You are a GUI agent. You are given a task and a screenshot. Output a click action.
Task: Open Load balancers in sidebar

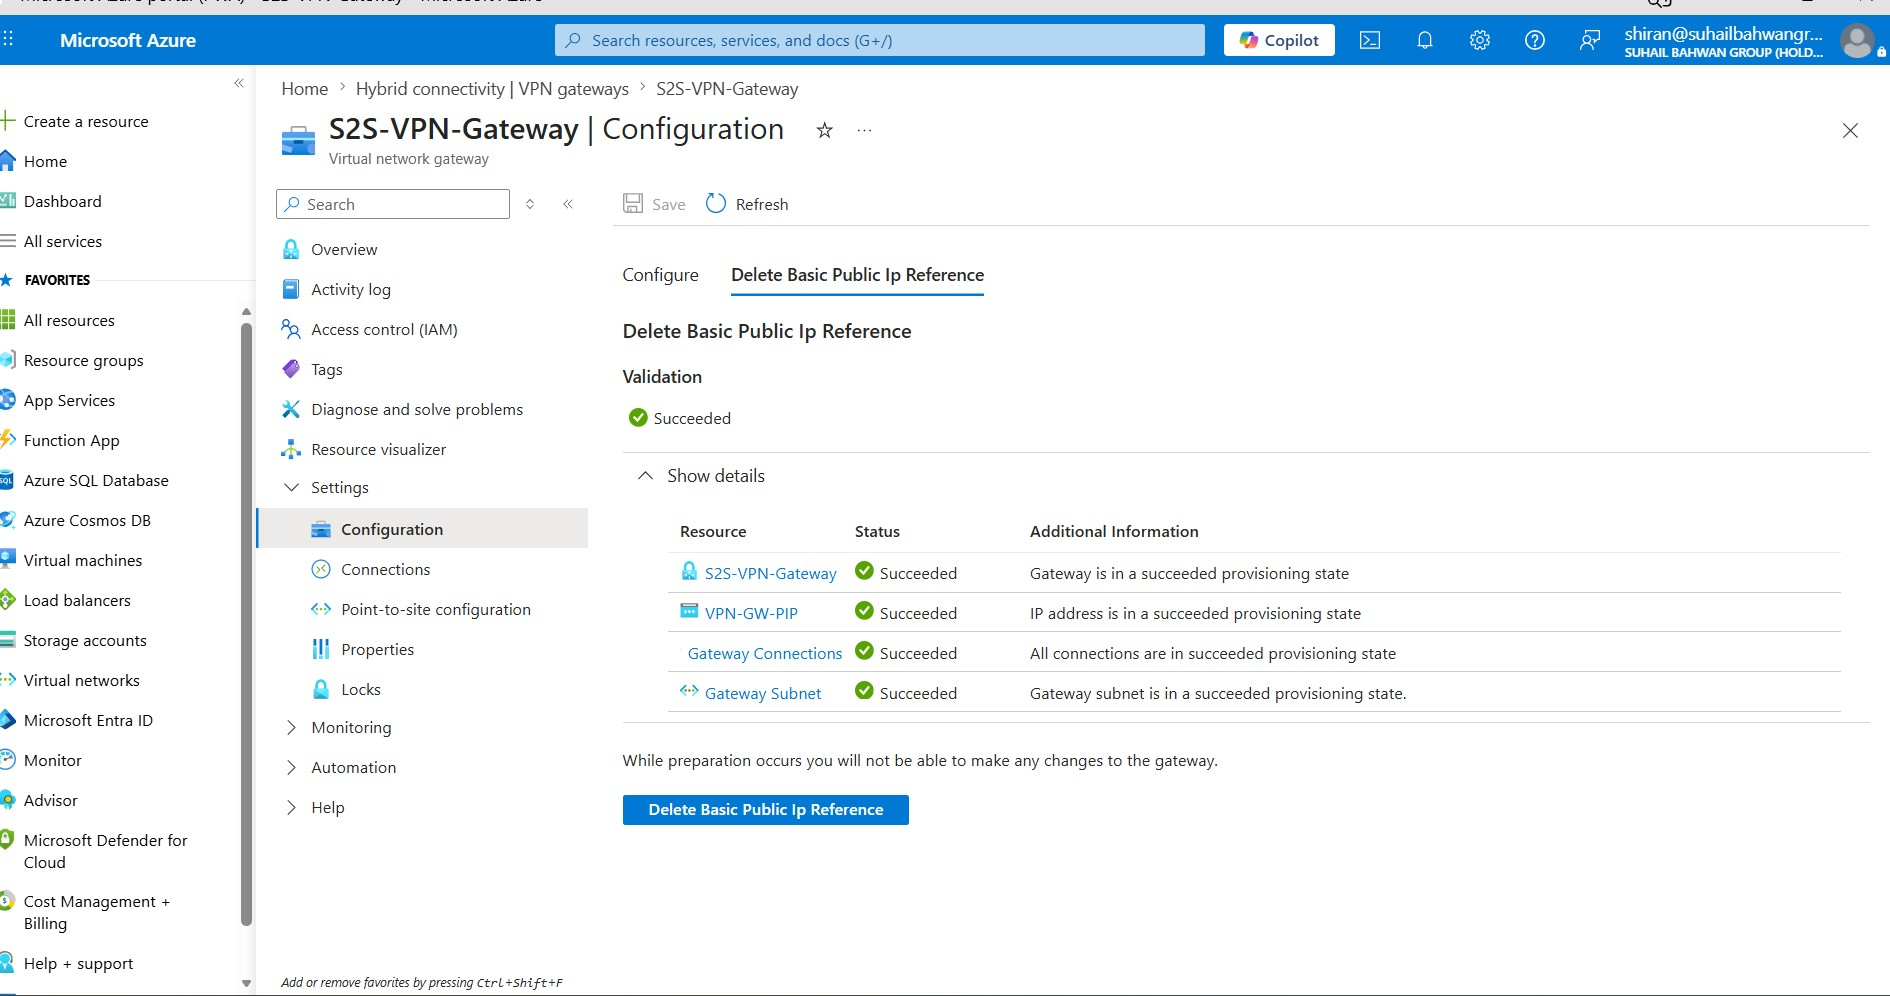click(77, 600)
